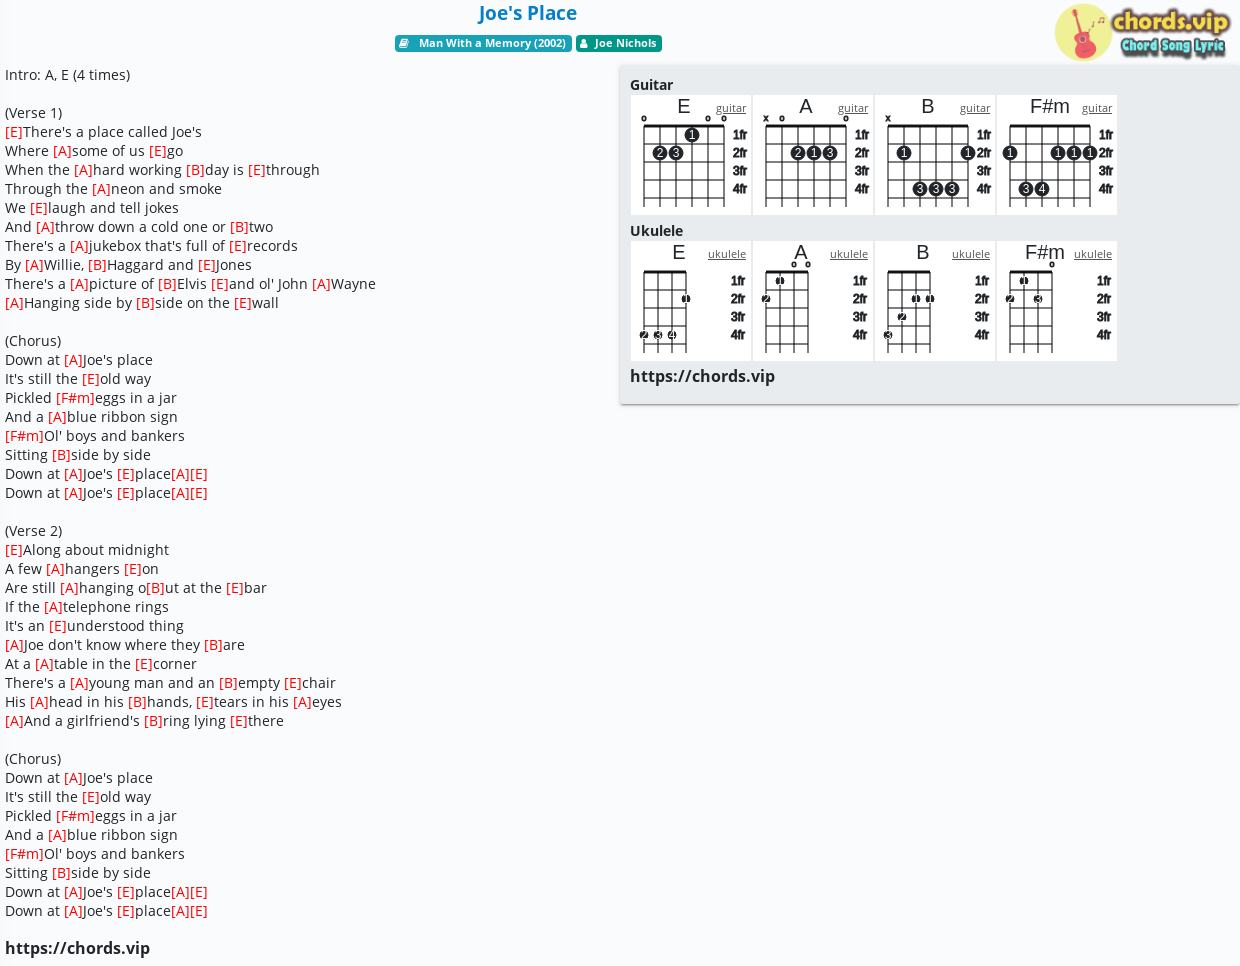Click the [A] chord before 'telephone rings'

(x=53, y=607)
